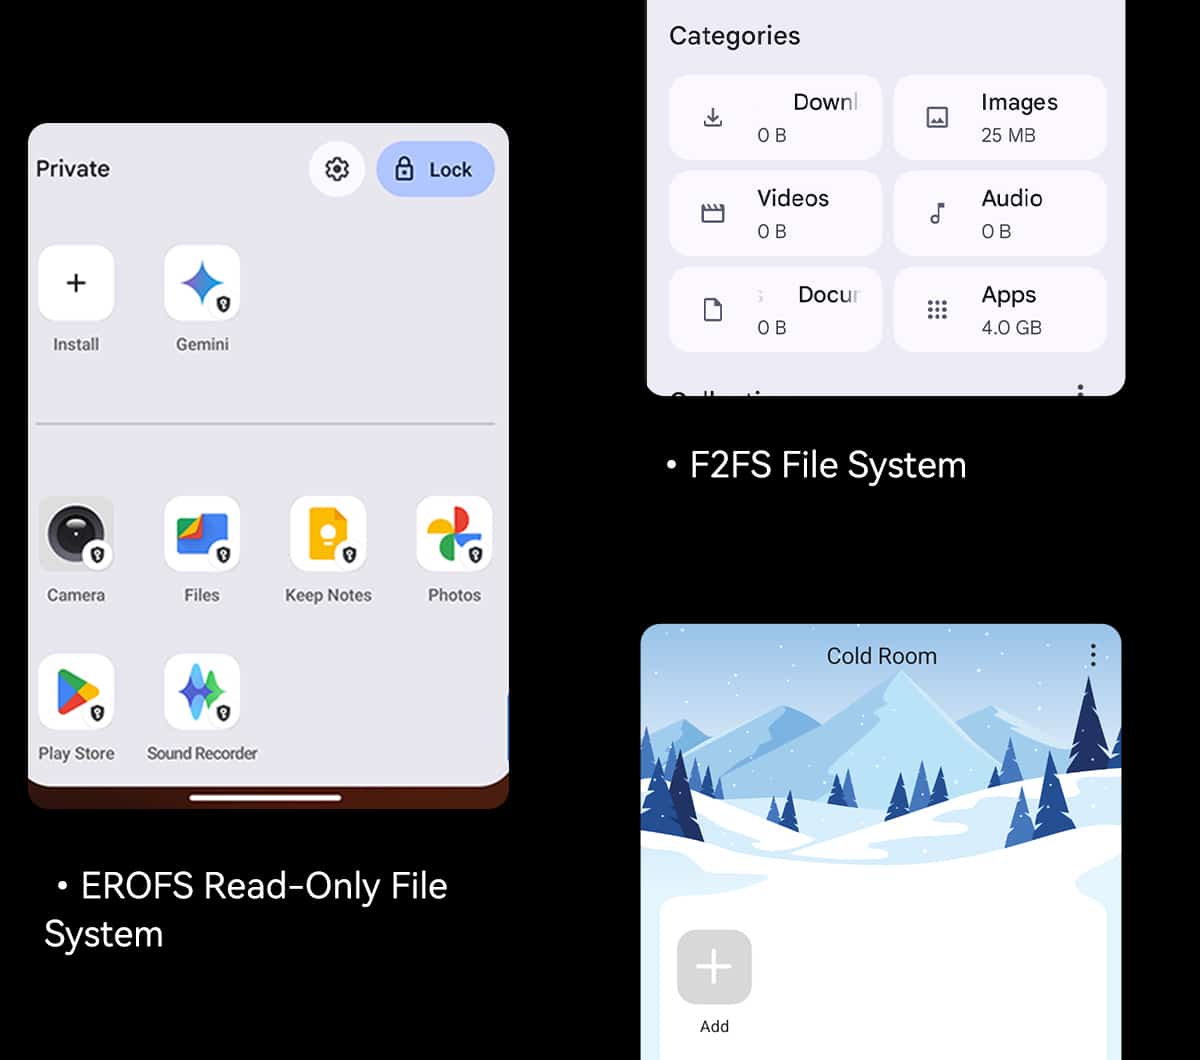Image resolution: width=1200 pixels, height=1060 pixels.
Task: Click the EROFS Read-Only File System caption
Action: pos(246,910)
